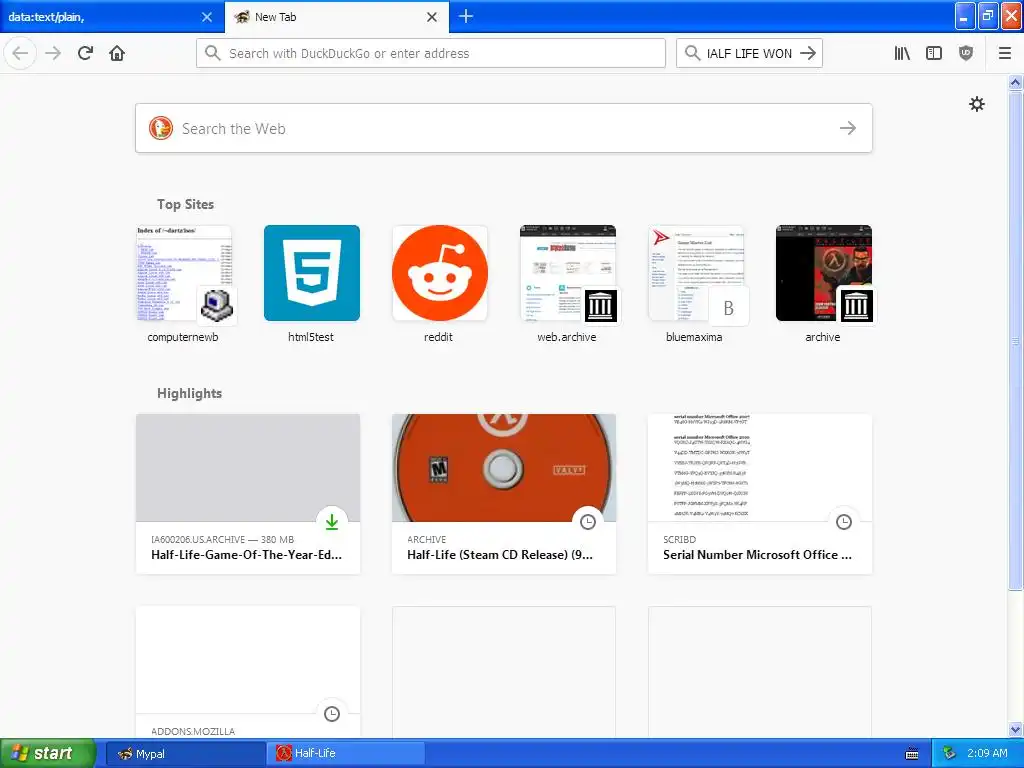Submit web search with page arrow
The width and height of the screenshot is (1024, 768).
848,128
